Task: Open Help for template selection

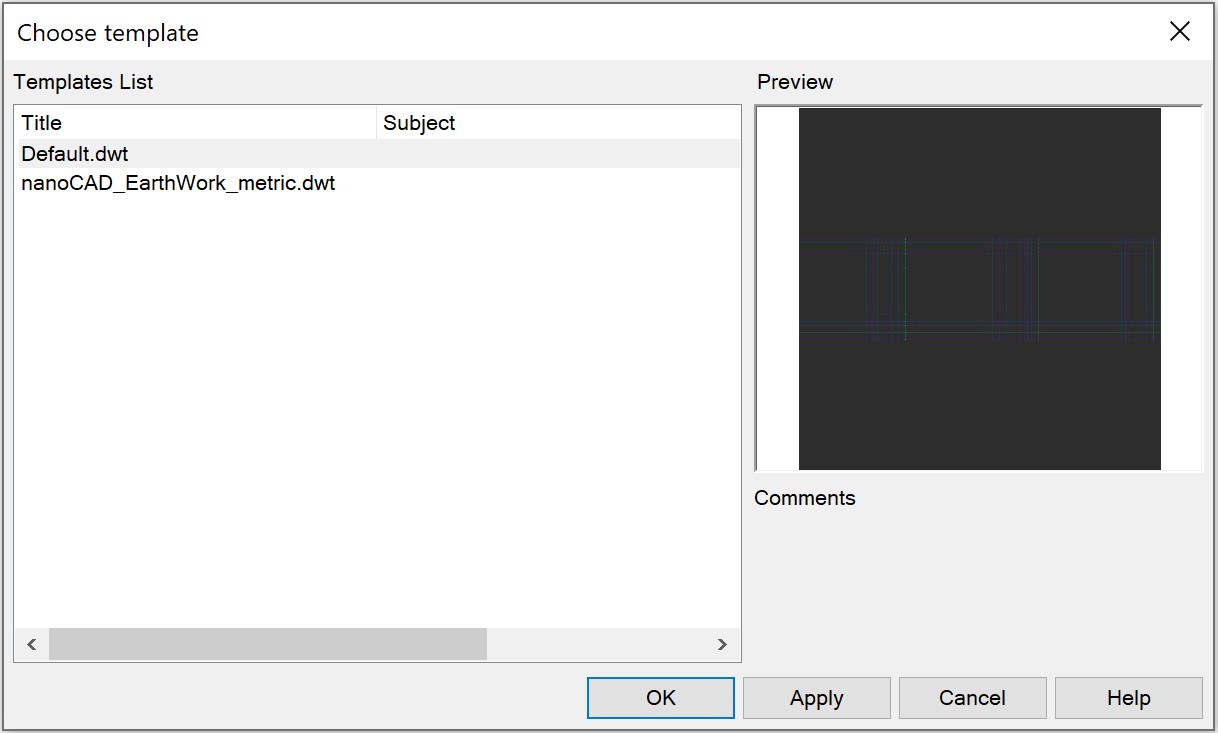Action: [1128, 698]
